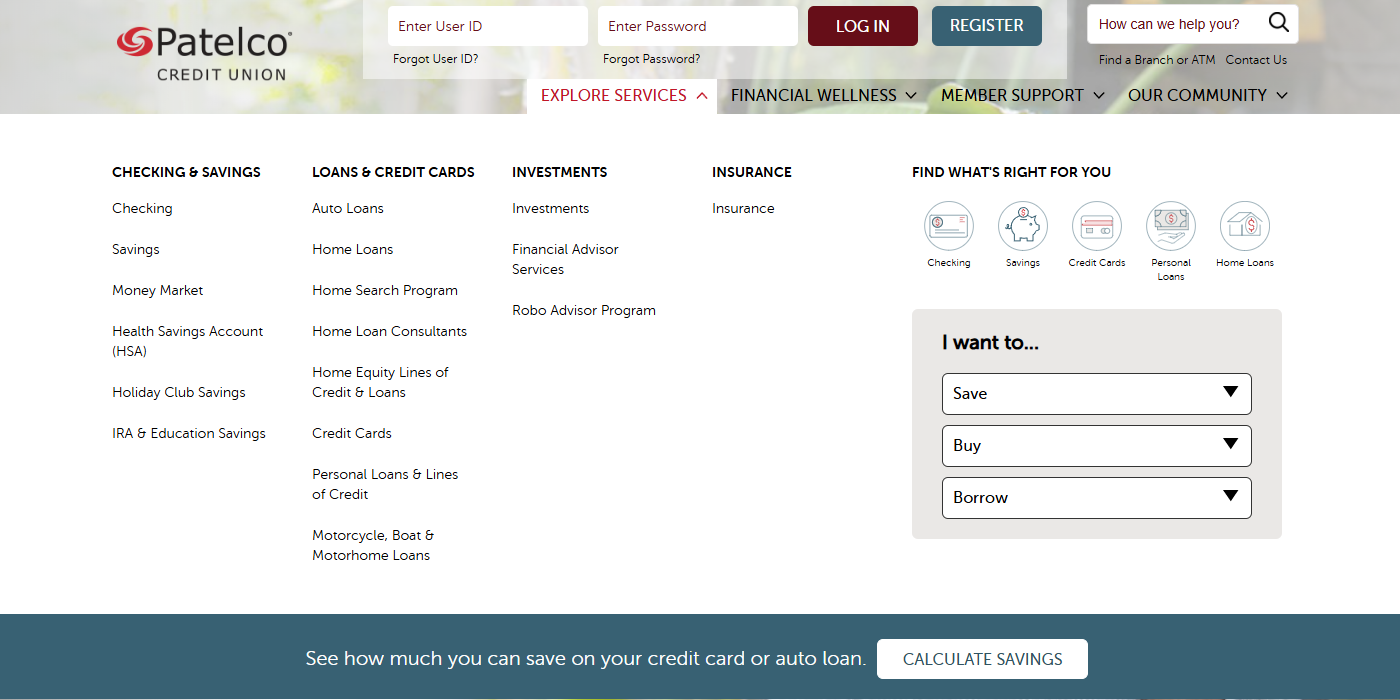Focus the Enter User ID field

pyautogui.click(x=488, y=26)
